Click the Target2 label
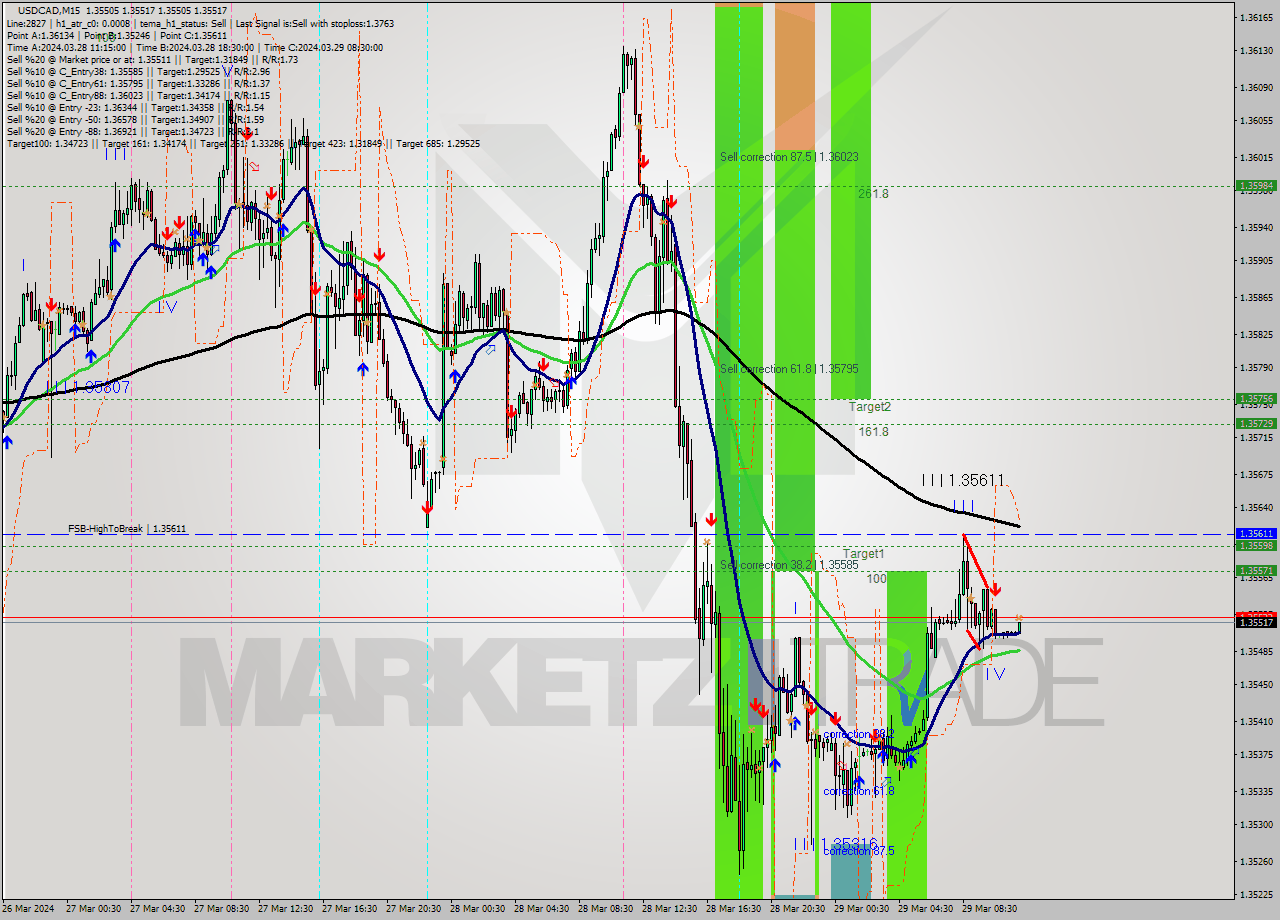Image resolution: width=1280 pixels, height=920 pixels. pyautogui.click(x=870, y=407)
